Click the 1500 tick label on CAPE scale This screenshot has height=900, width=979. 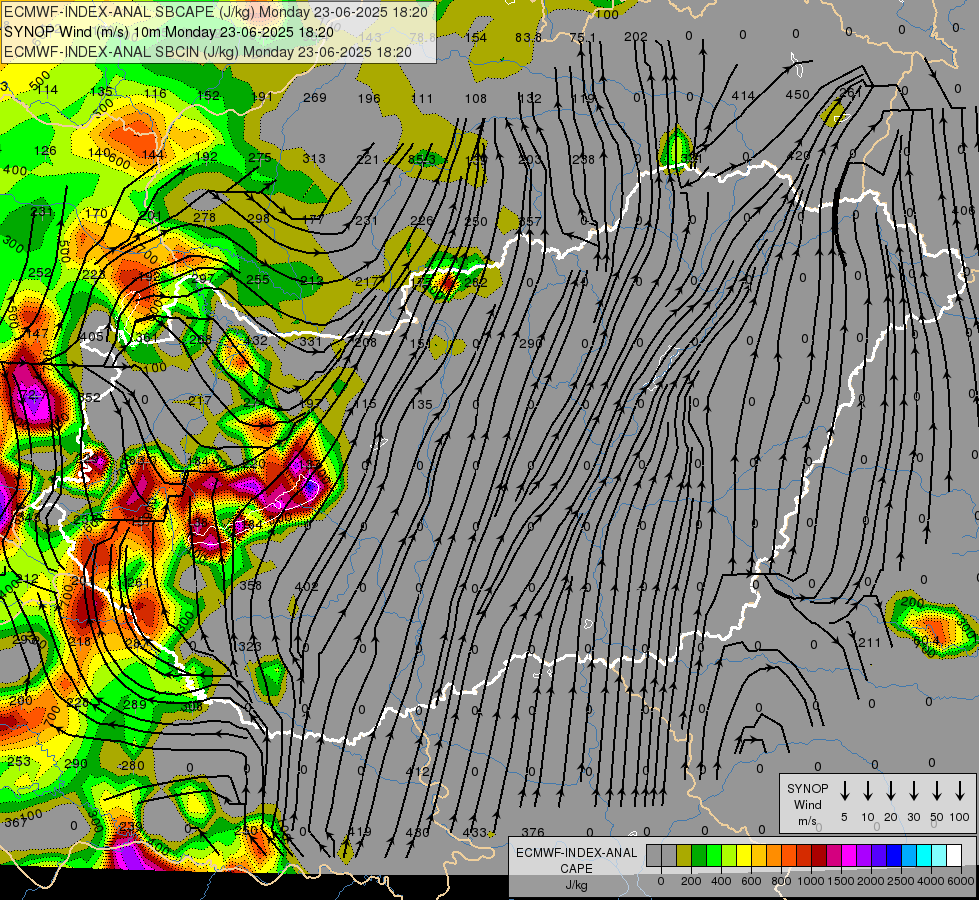pyautogui.click(x=841, y=881)
